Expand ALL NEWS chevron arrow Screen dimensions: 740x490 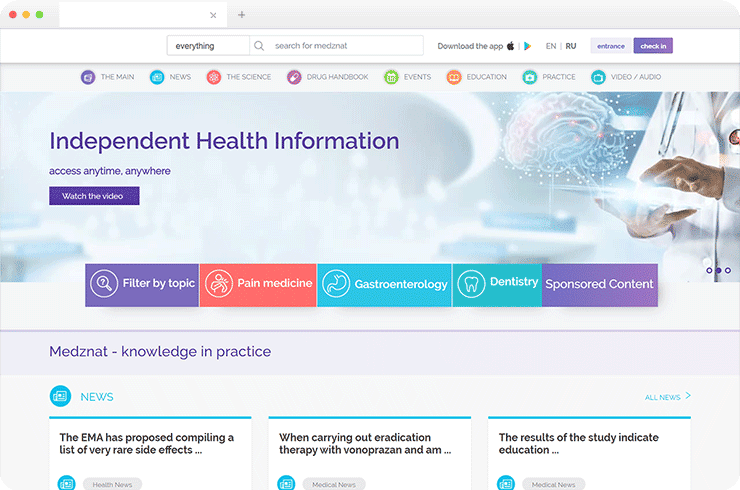pyautogui.click(x=688, y=396)
